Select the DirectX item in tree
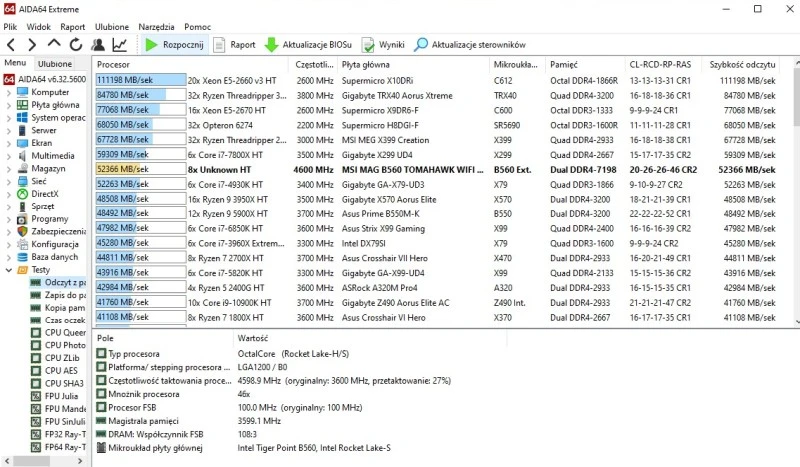This screenshot has width=800, height=467. [x=45, y=194]
